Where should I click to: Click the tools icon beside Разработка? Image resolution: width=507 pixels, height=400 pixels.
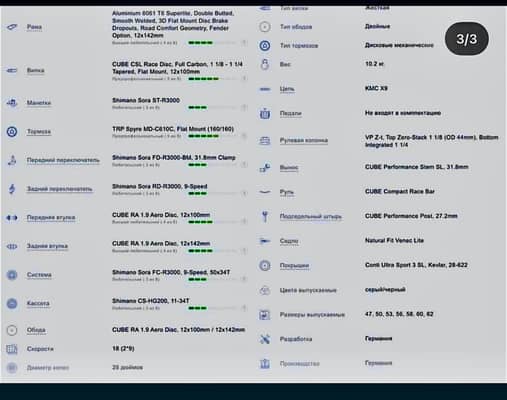click(265, 339)
